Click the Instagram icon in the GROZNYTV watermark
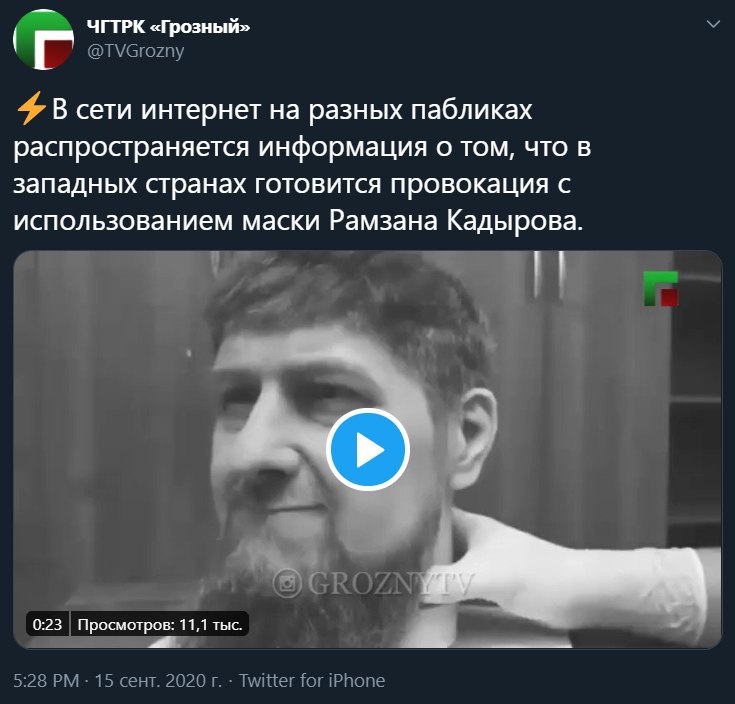 [287, 583]
